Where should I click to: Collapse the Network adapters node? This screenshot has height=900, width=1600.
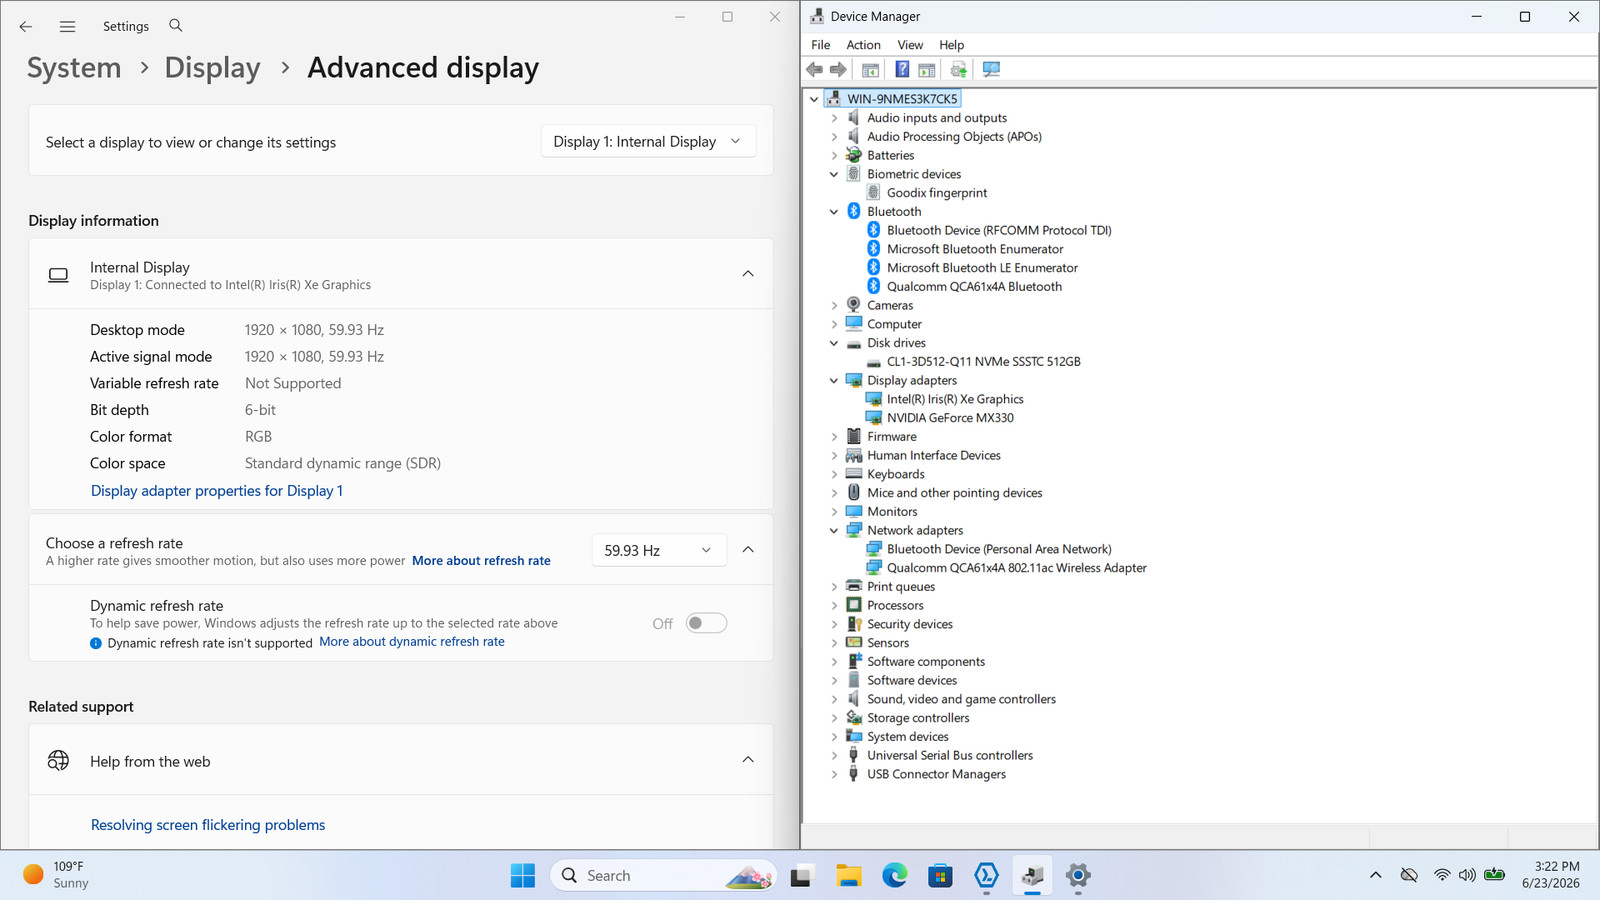834,531
